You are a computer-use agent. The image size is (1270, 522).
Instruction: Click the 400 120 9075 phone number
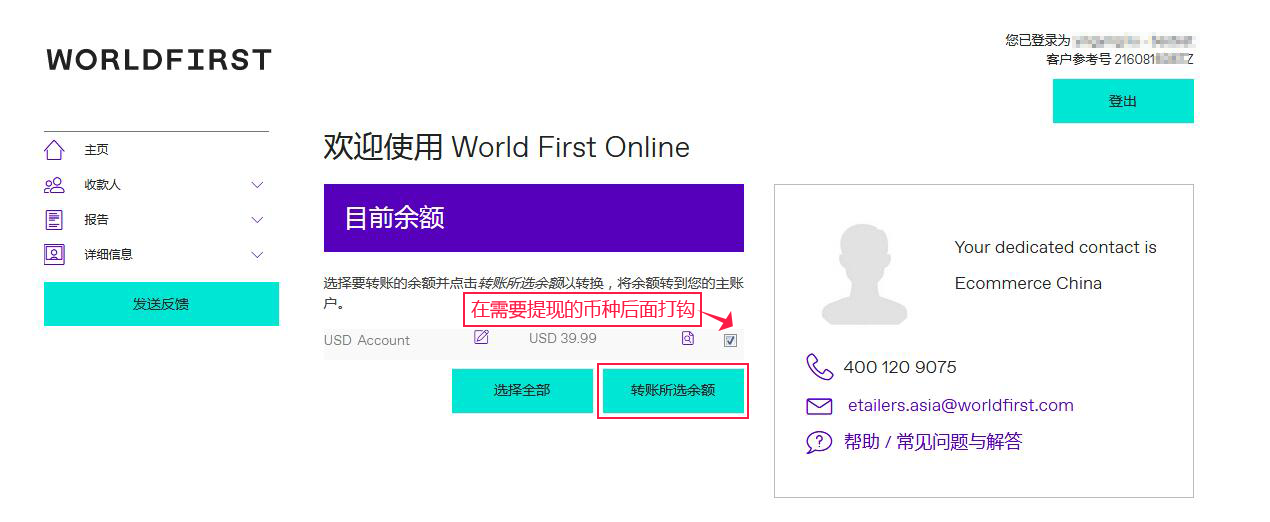coord(900,367)
